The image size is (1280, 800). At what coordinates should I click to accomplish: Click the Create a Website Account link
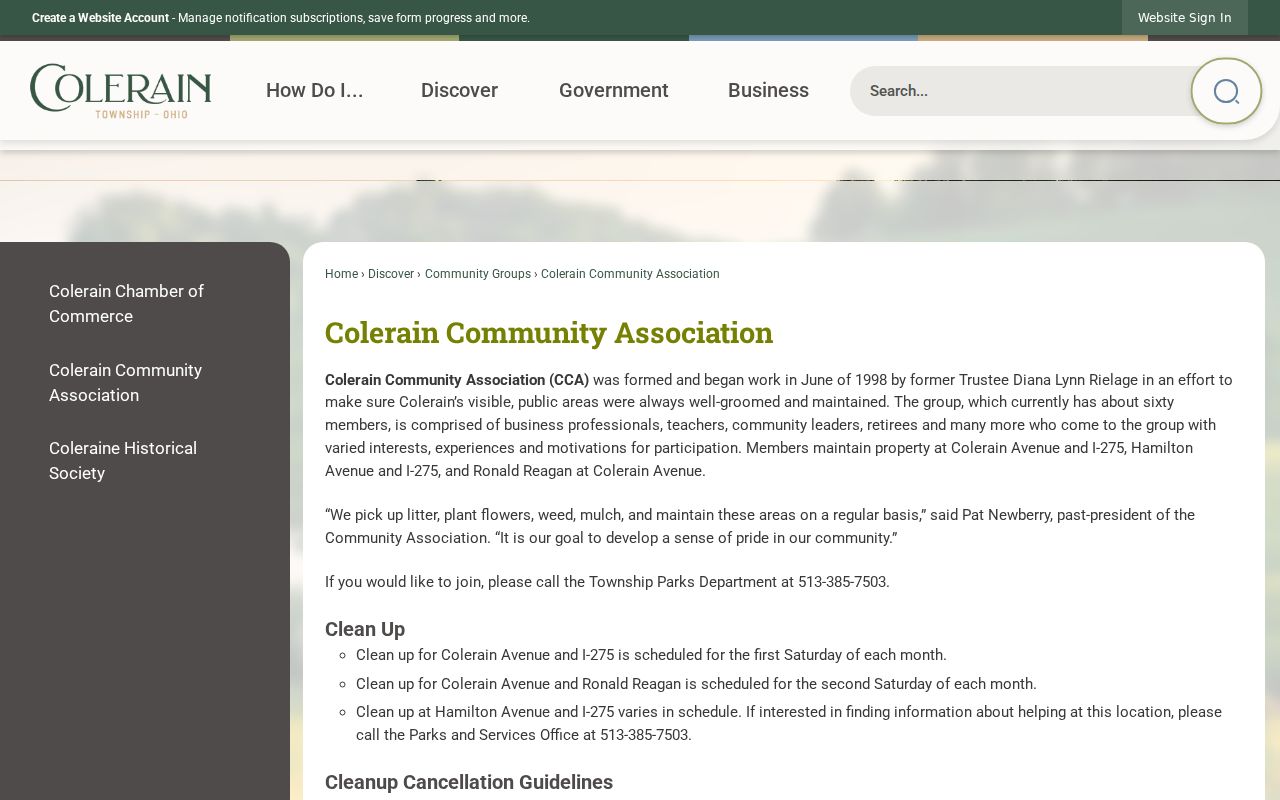pos(100,18)
